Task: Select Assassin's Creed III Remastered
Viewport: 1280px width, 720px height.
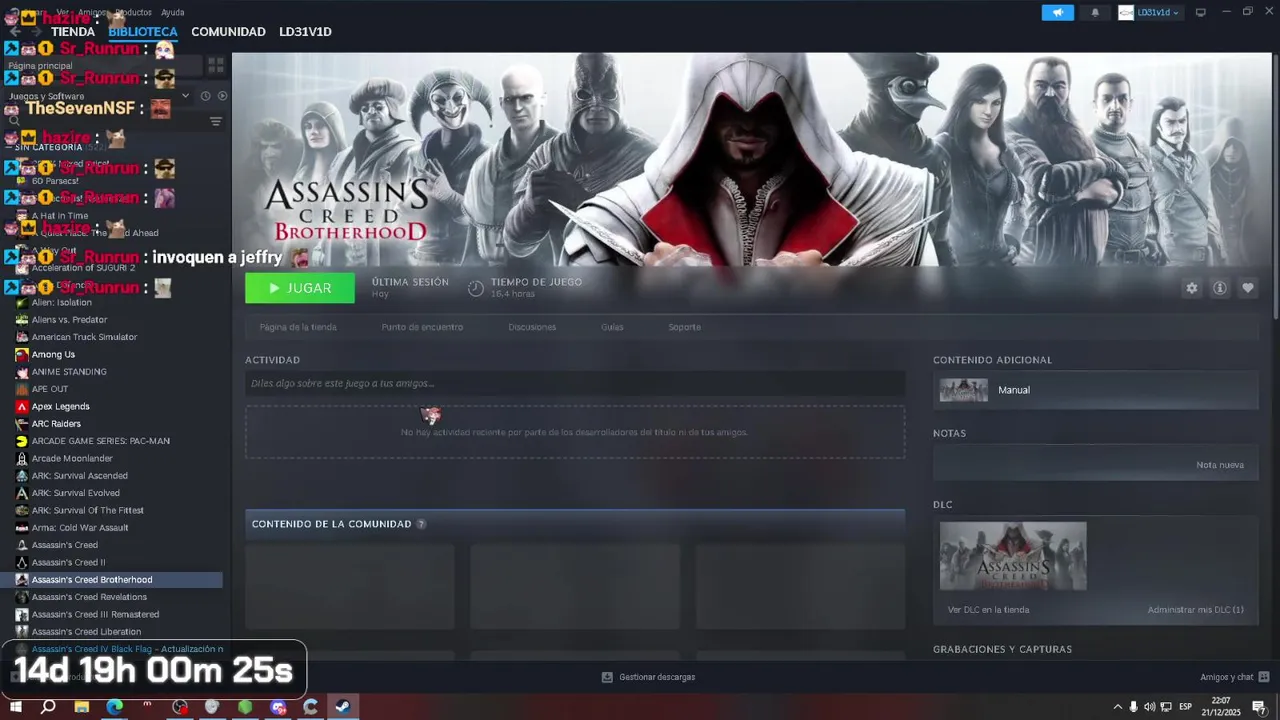Action: [95, 614]
